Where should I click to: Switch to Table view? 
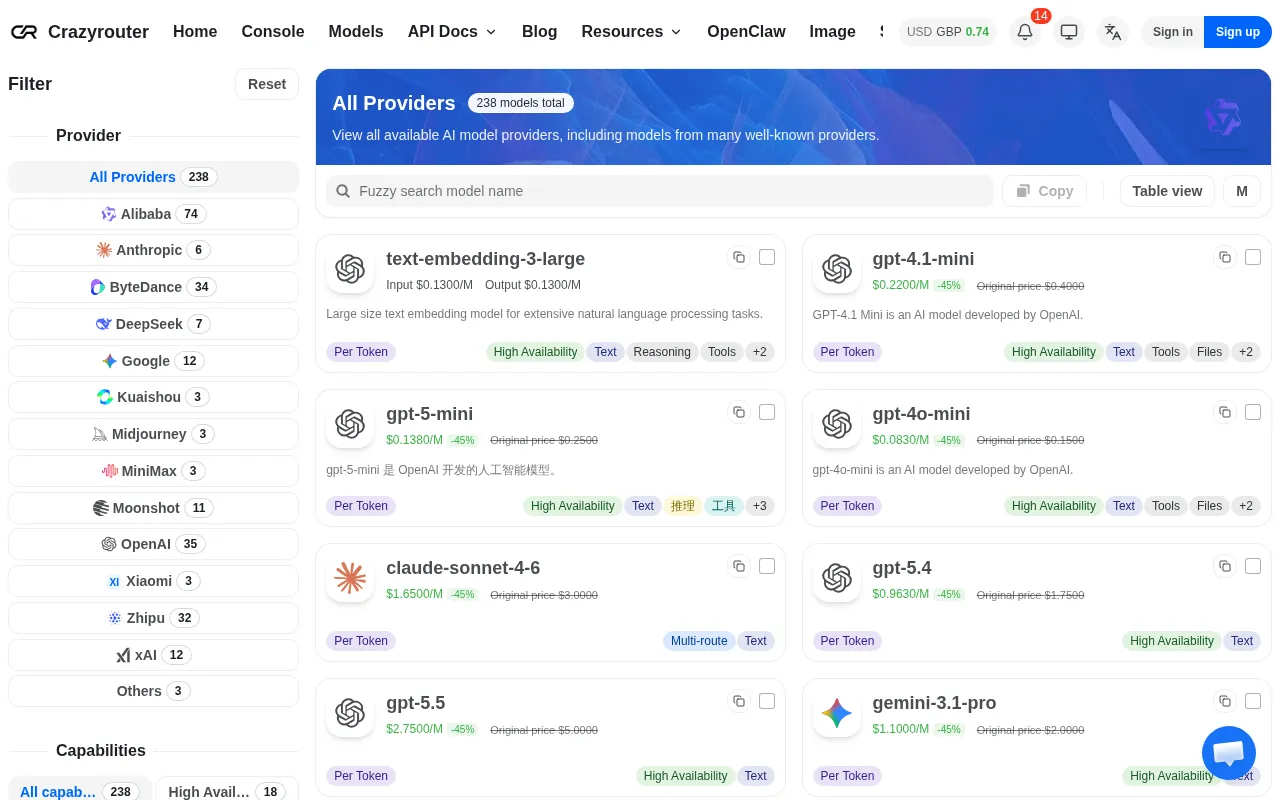click(1167, 191)
